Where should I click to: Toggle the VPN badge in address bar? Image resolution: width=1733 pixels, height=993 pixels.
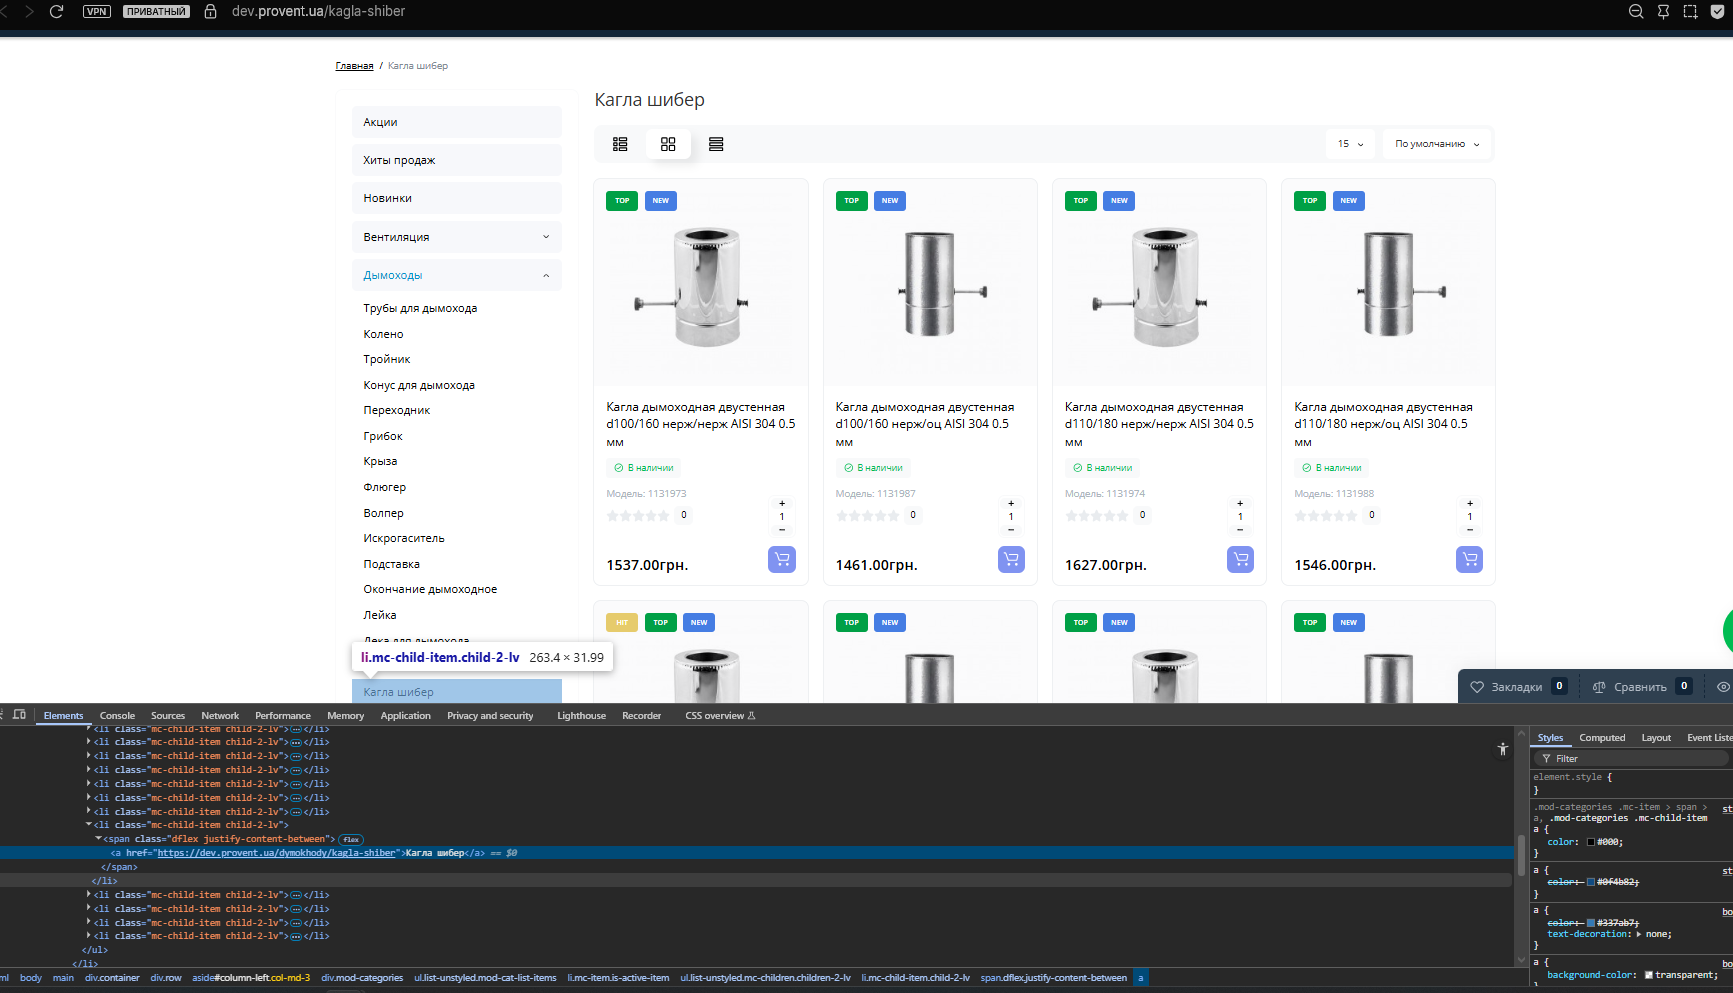[x=97, y=12]
